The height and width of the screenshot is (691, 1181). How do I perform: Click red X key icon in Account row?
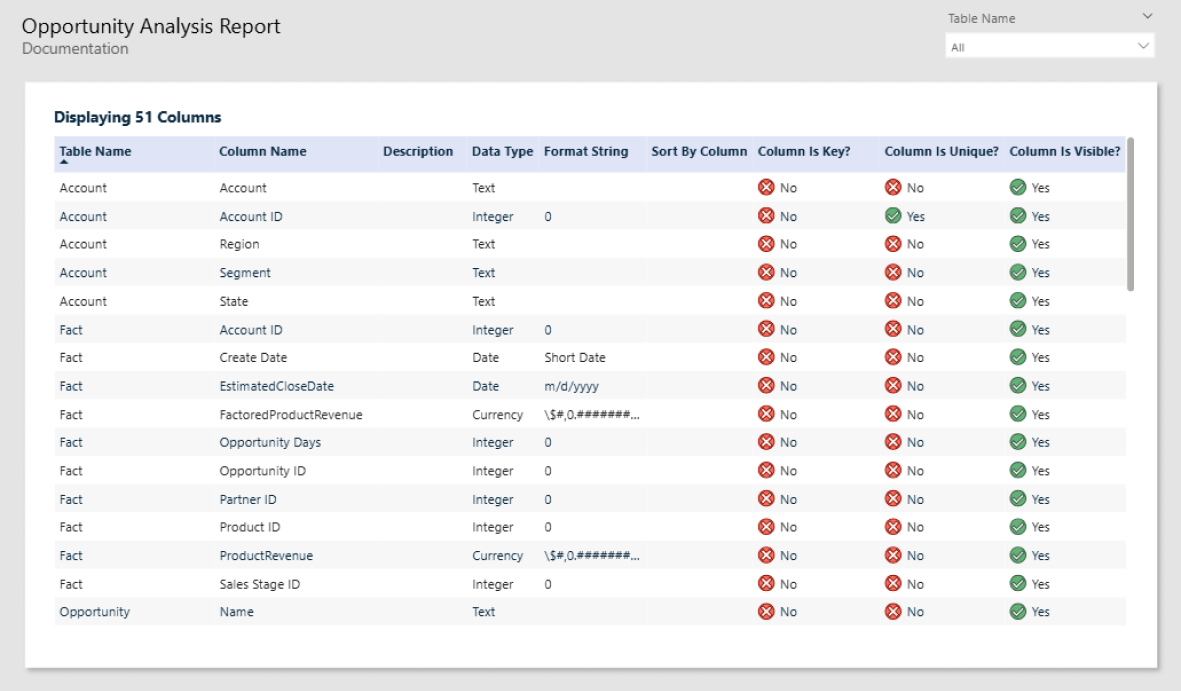coord(766,188)
